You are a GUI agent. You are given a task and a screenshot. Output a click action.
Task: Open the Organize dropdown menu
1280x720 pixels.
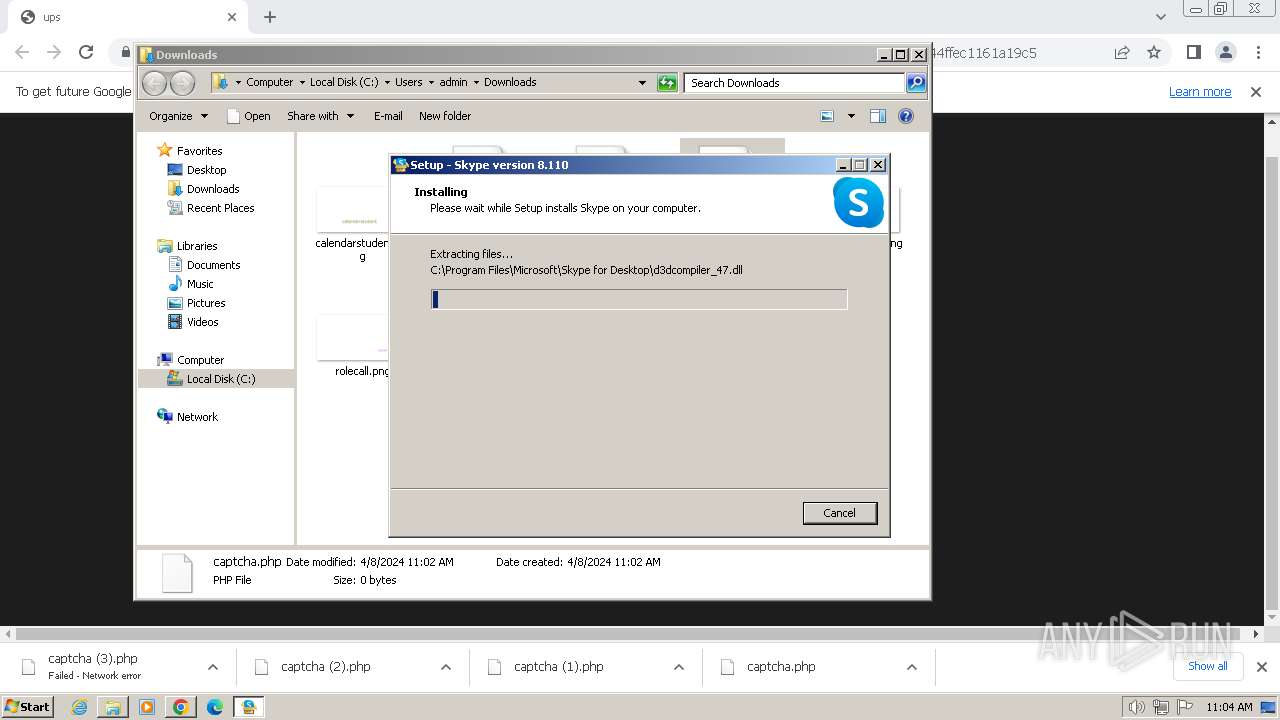click(178, 116)
